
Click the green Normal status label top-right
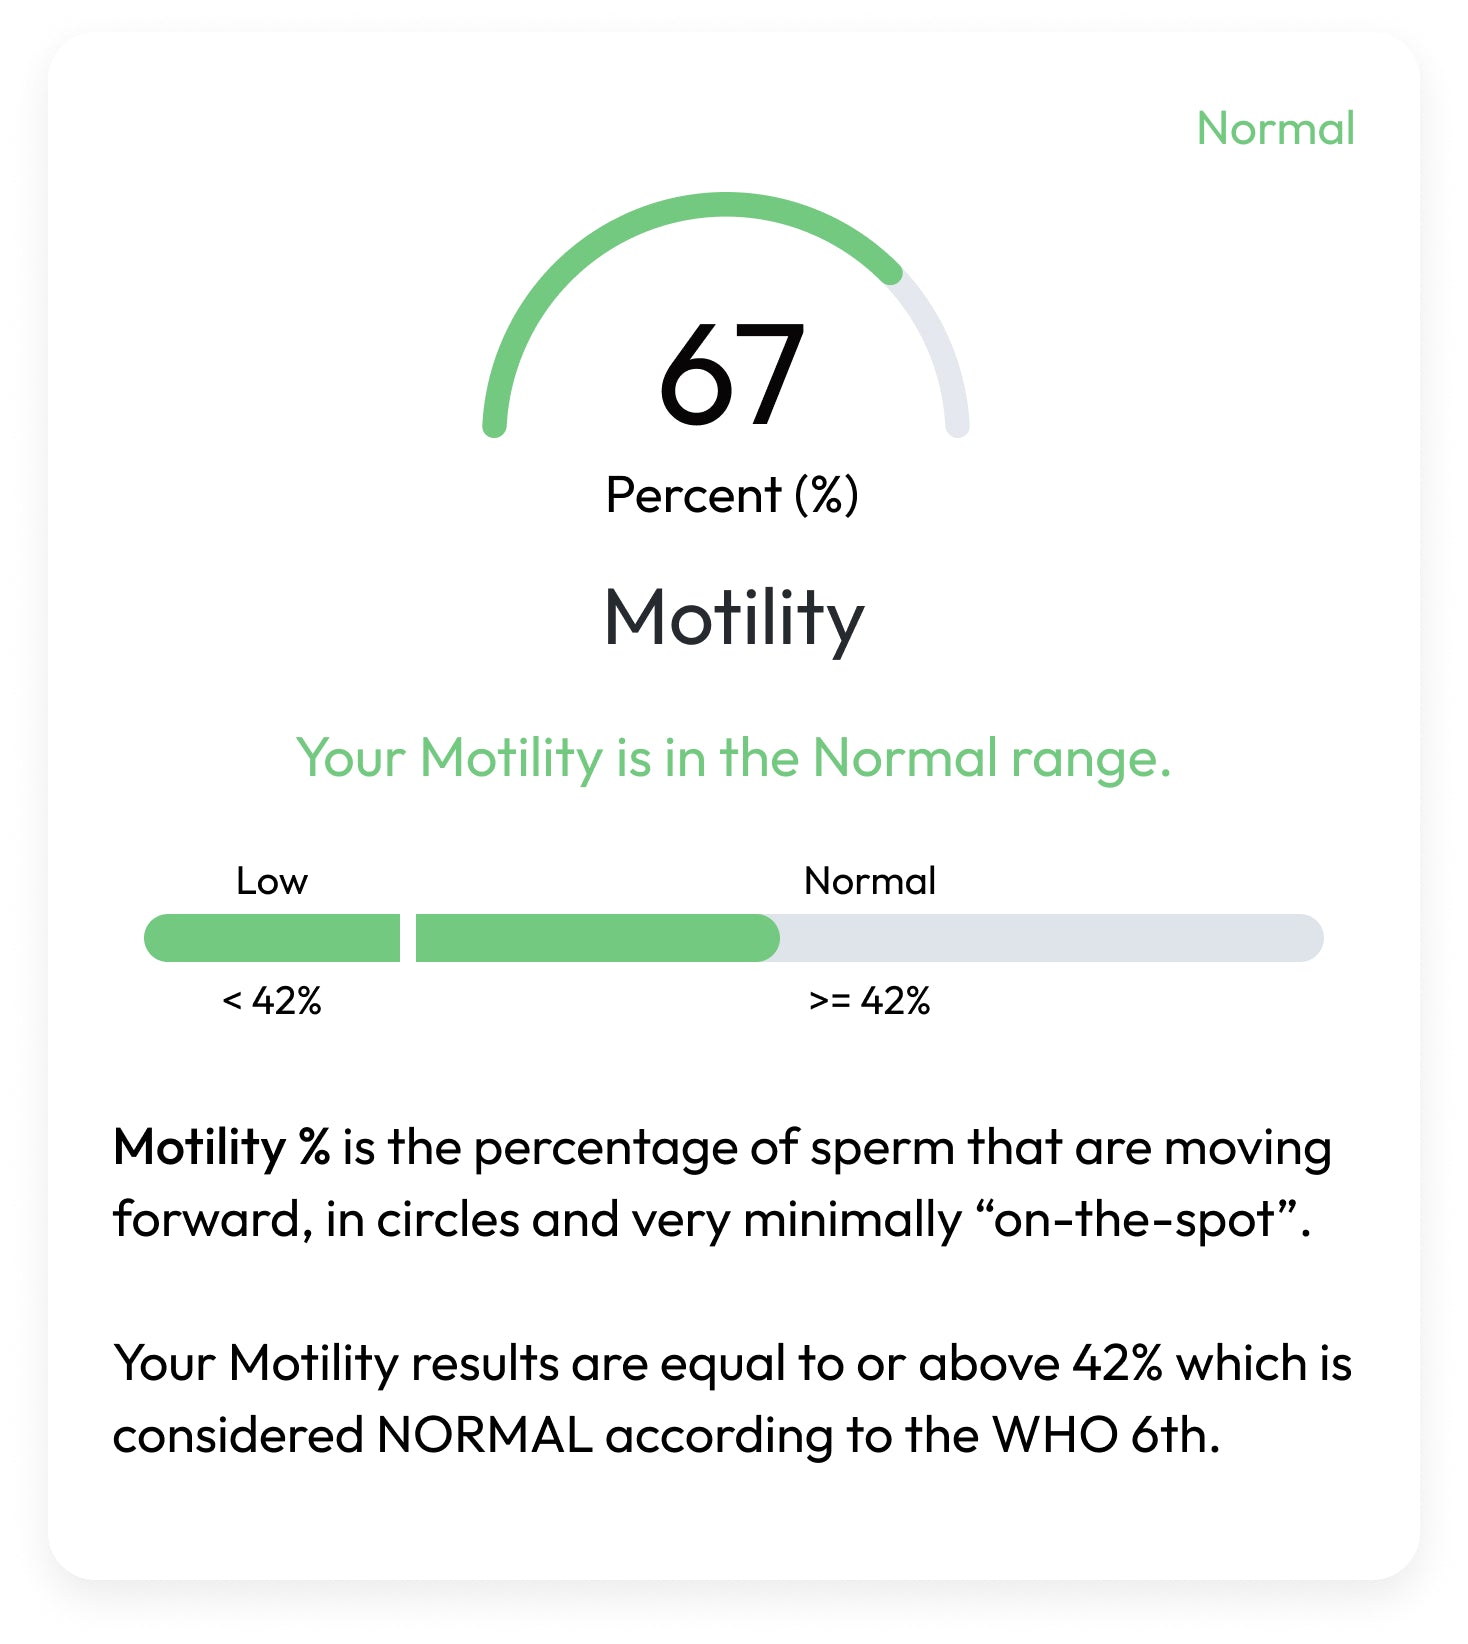(x=1275, y=129)
